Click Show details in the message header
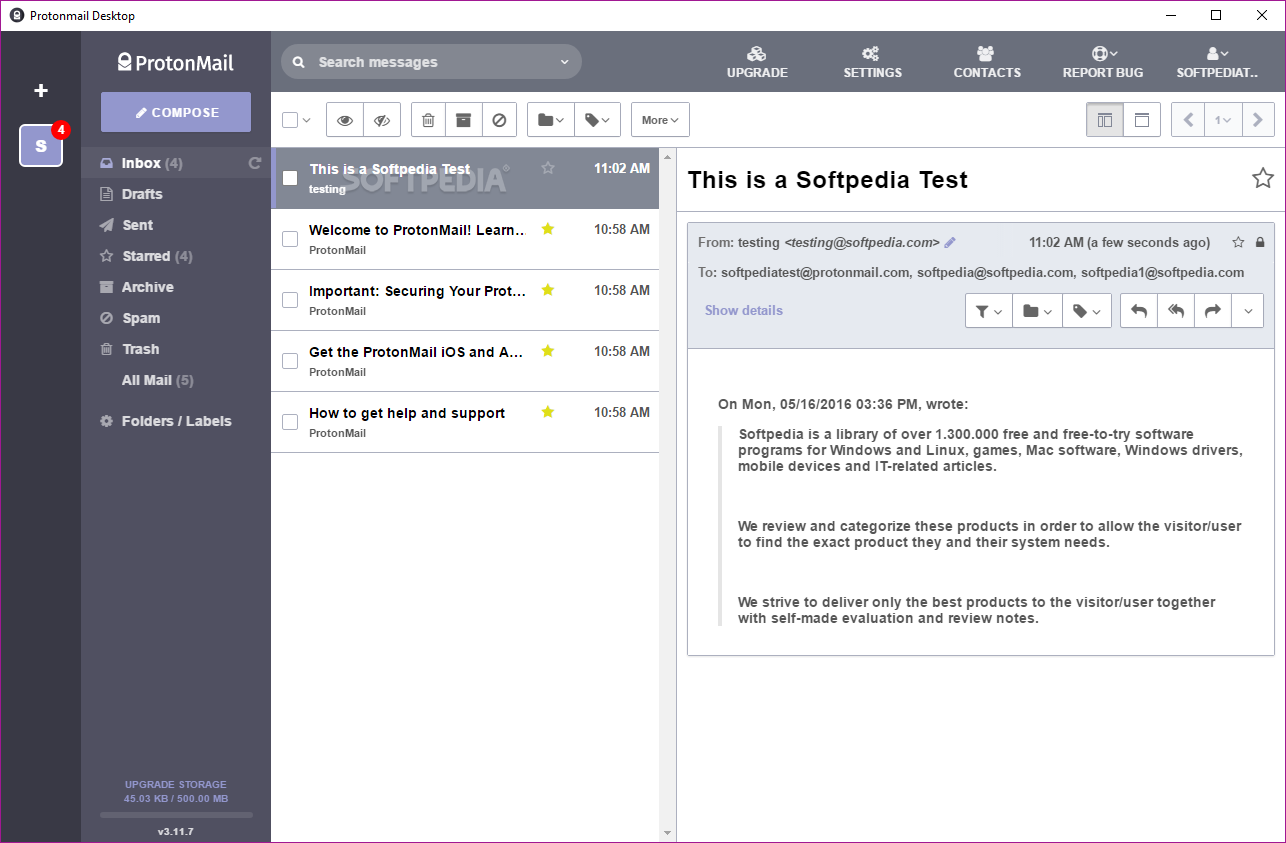This screenshot has height=843, width=1286. tap(743, 310)
